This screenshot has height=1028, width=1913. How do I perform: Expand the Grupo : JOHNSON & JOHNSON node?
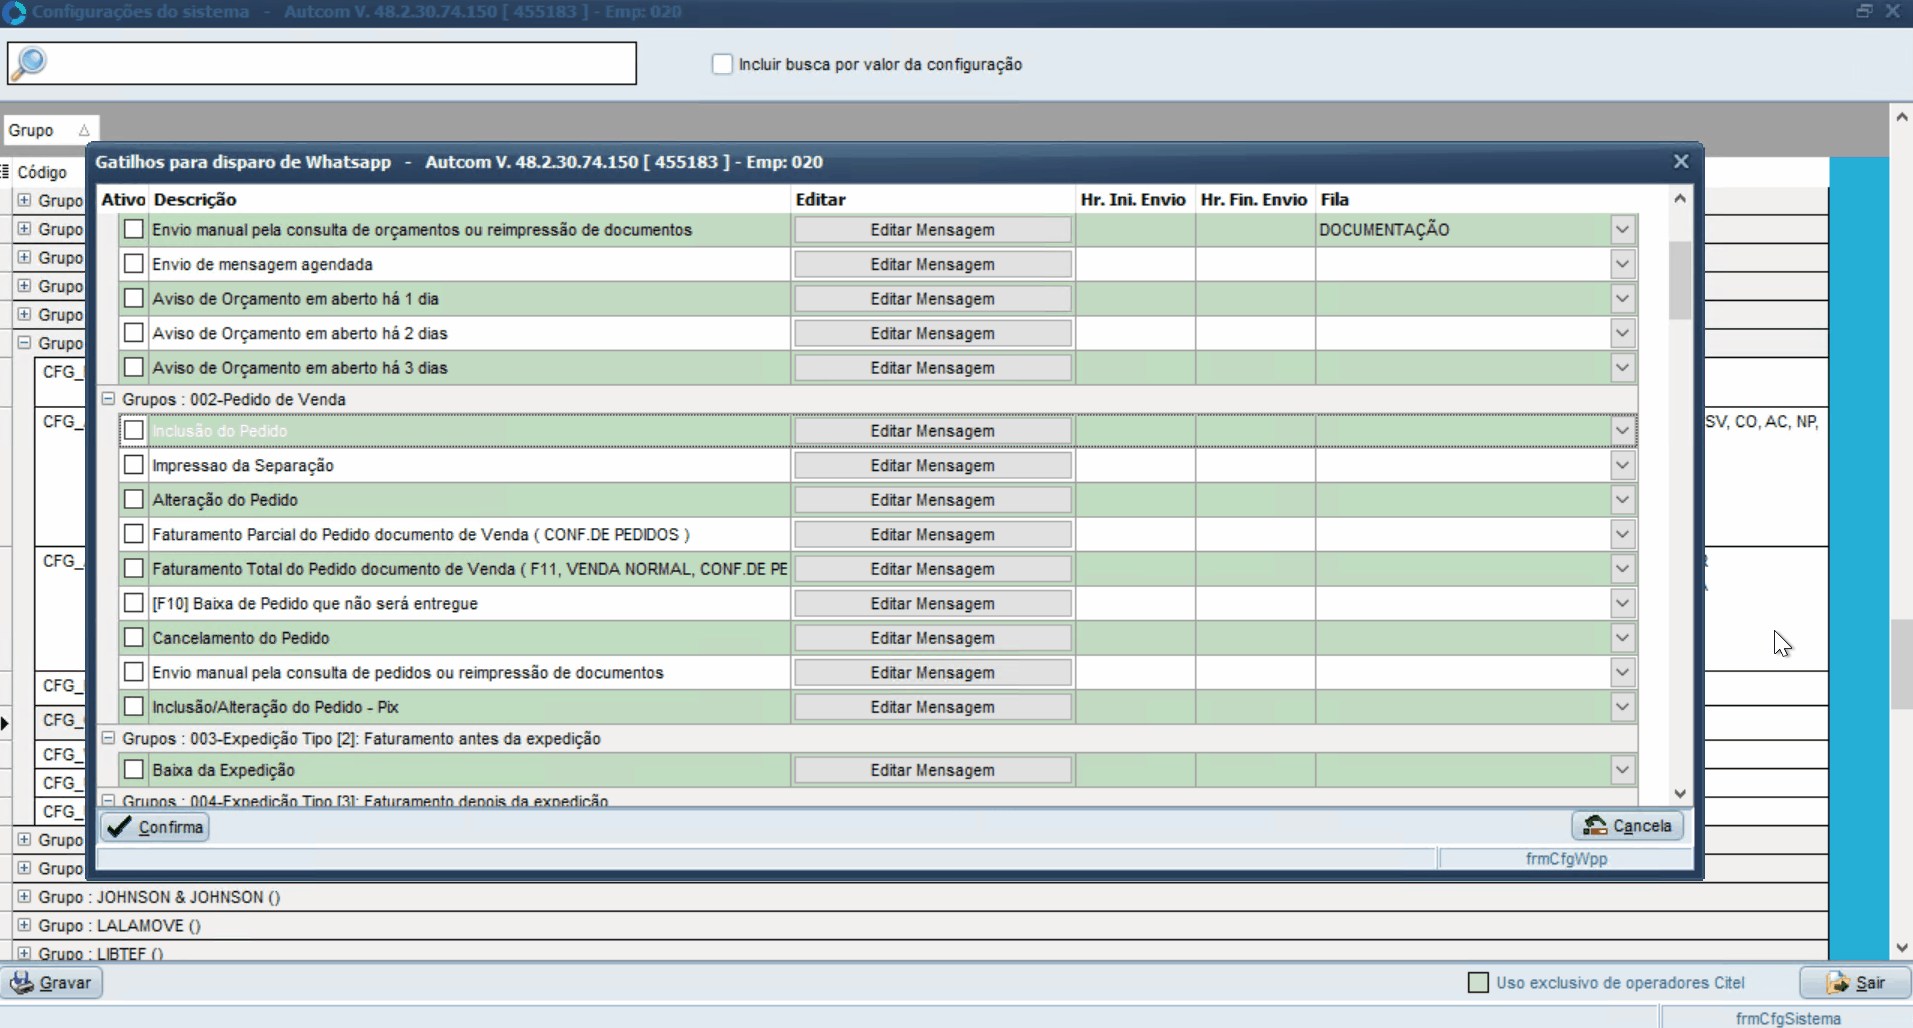pyautogui.click(x=24, y=897)
